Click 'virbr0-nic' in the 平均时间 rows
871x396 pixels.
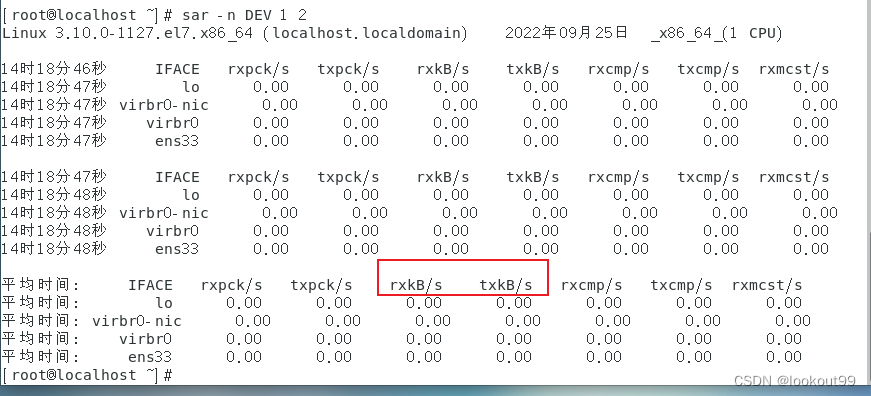coord(137,321)
